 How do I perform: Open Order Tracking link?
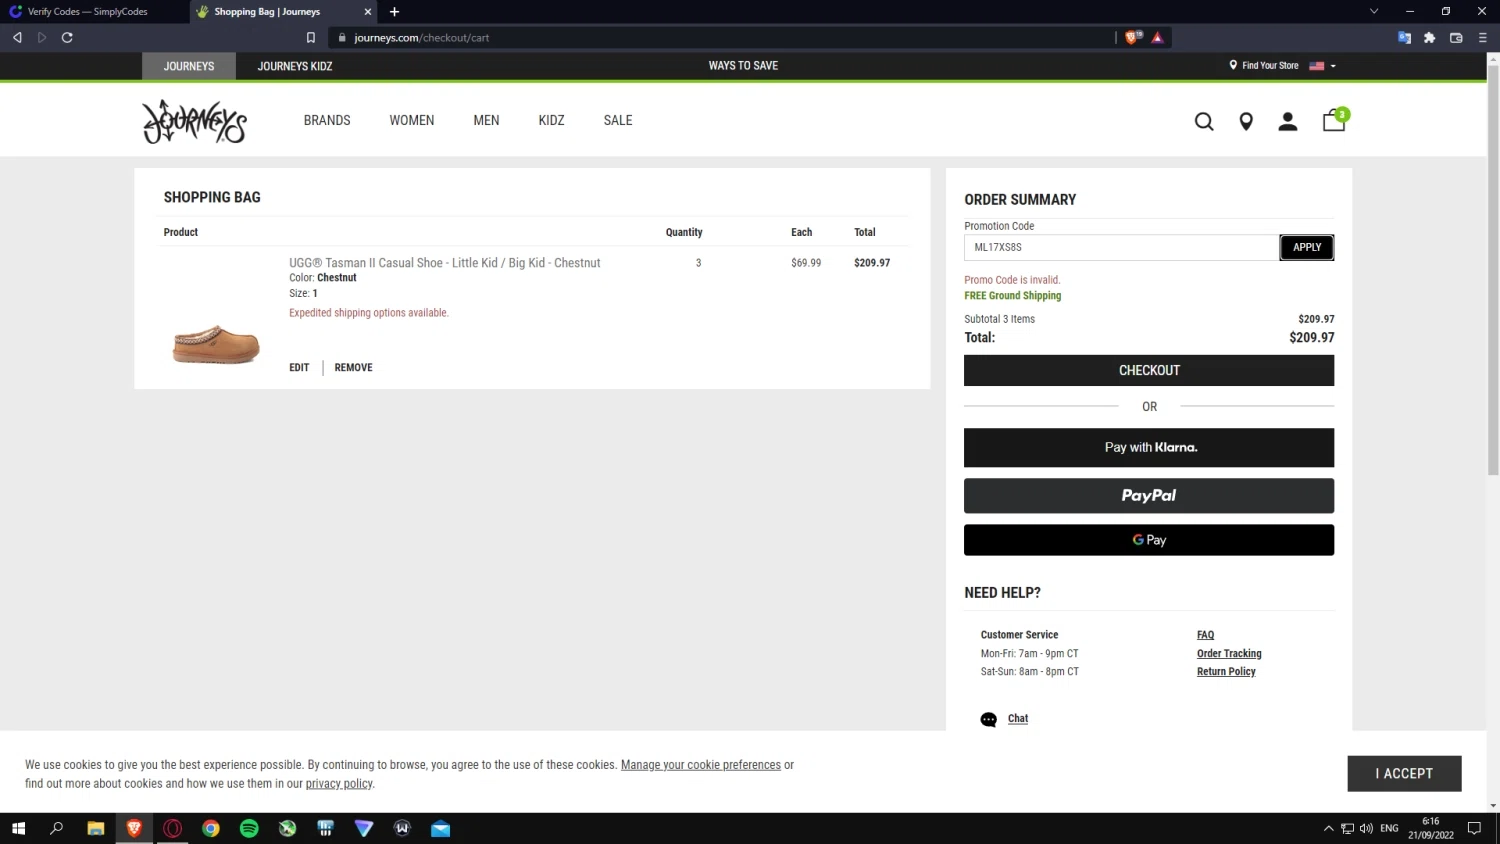(1229, 654)
